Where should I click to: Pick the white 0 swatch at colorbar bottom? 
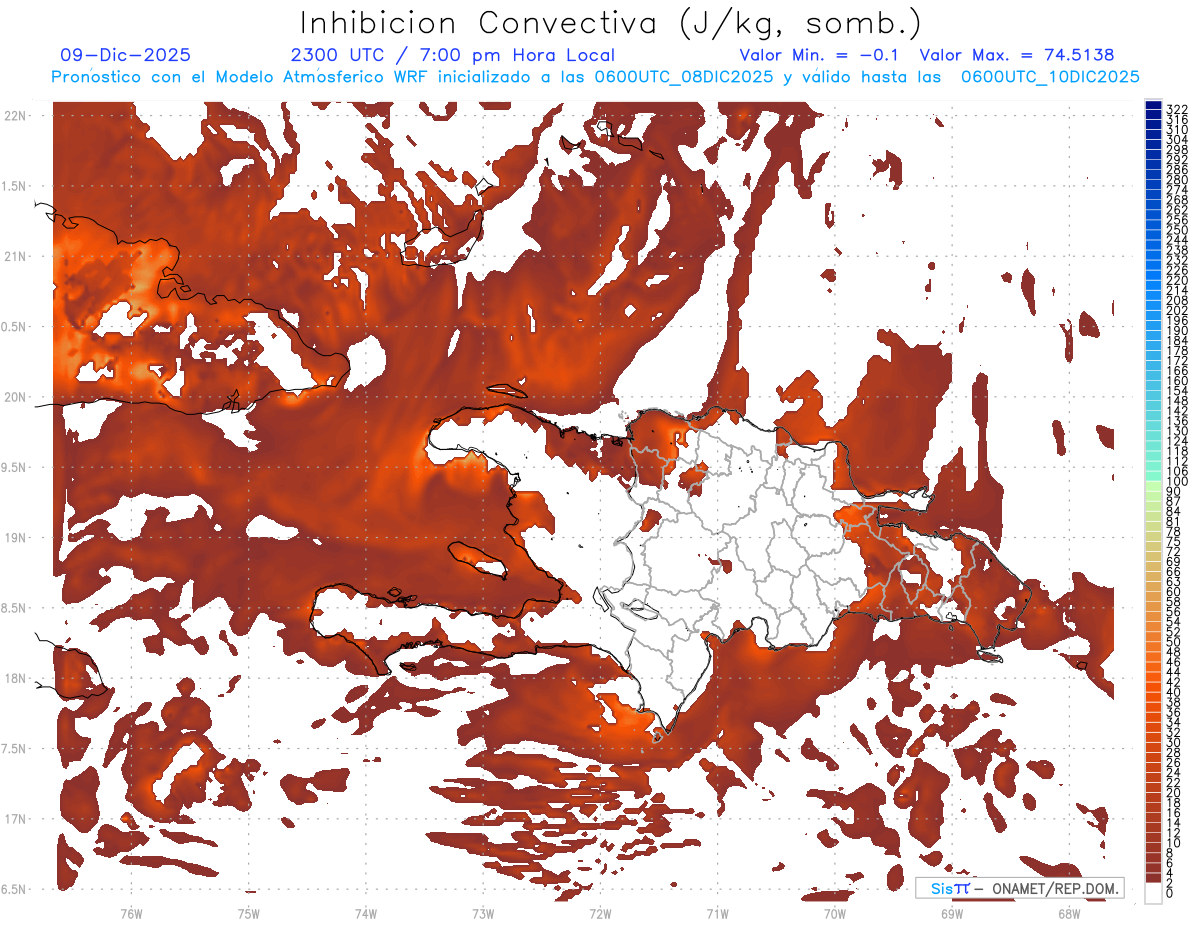point(1153,891)
